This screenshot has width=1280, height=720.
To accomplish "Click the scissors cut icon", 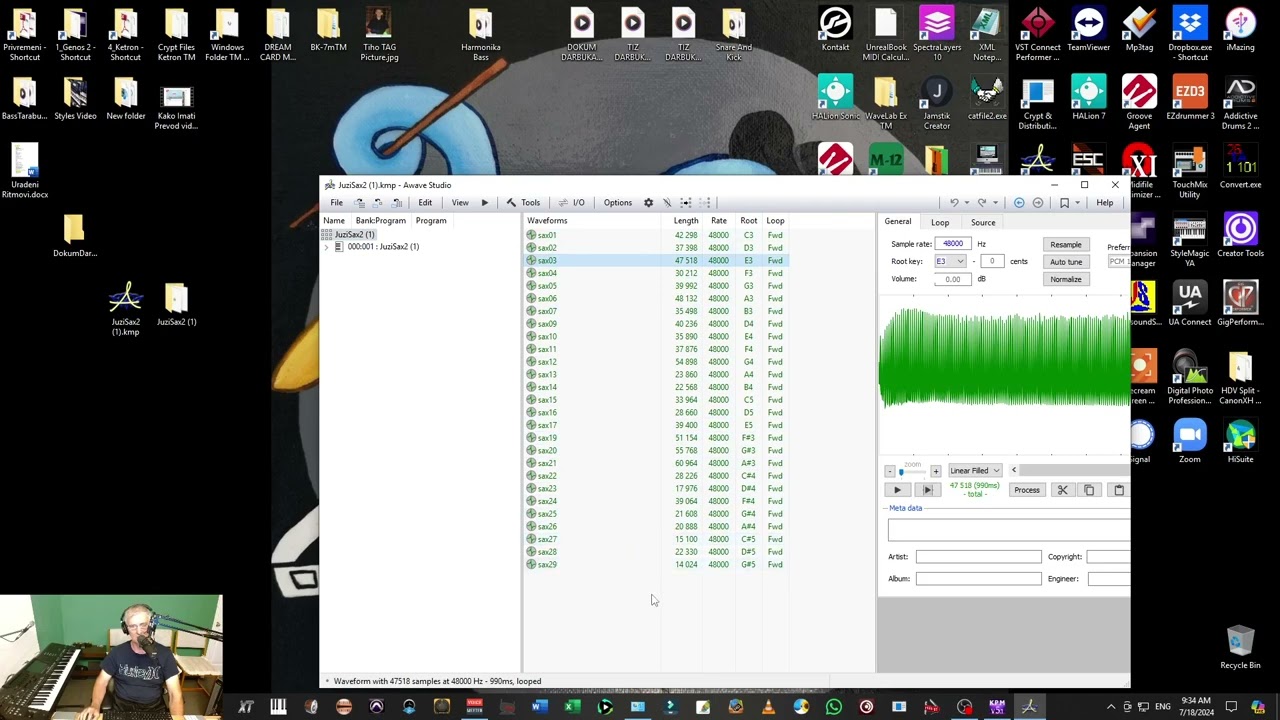I will point(1062,490).
